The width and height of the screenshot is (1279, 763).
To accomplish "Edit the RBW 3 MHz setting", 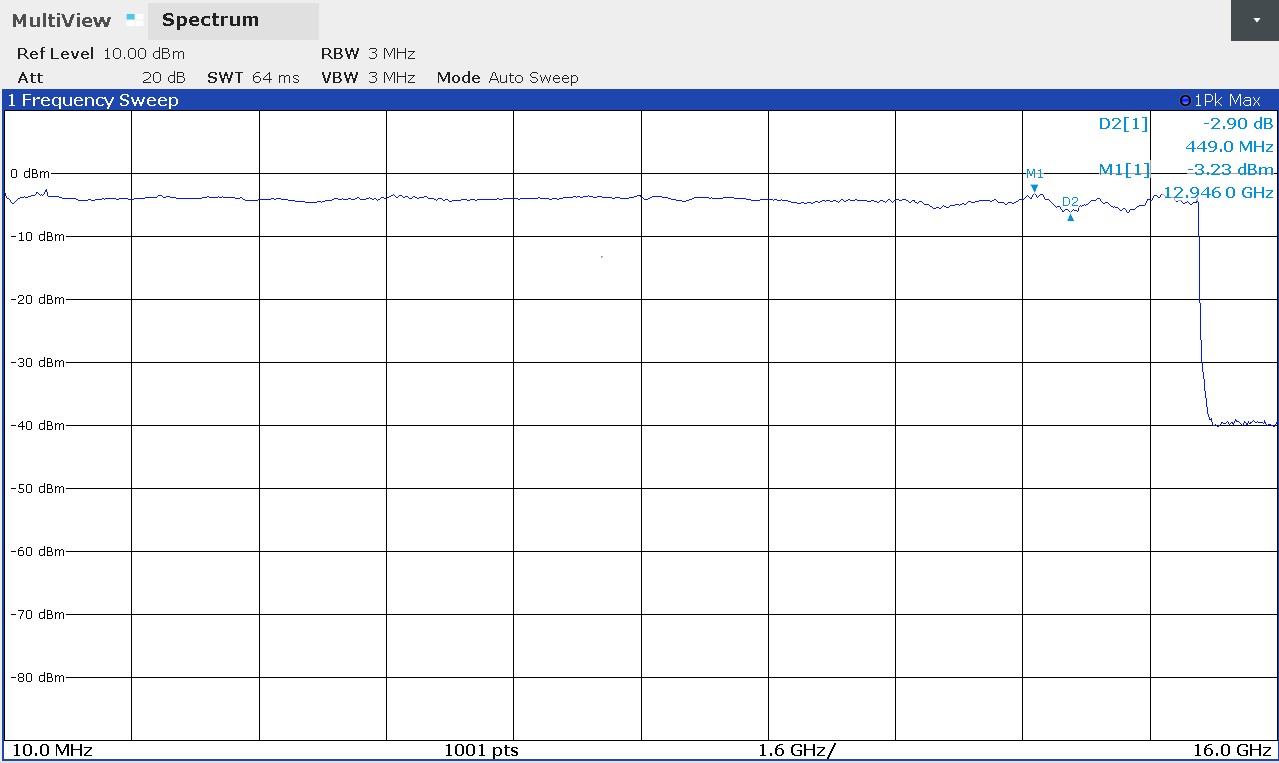I will tap(368, 54).
